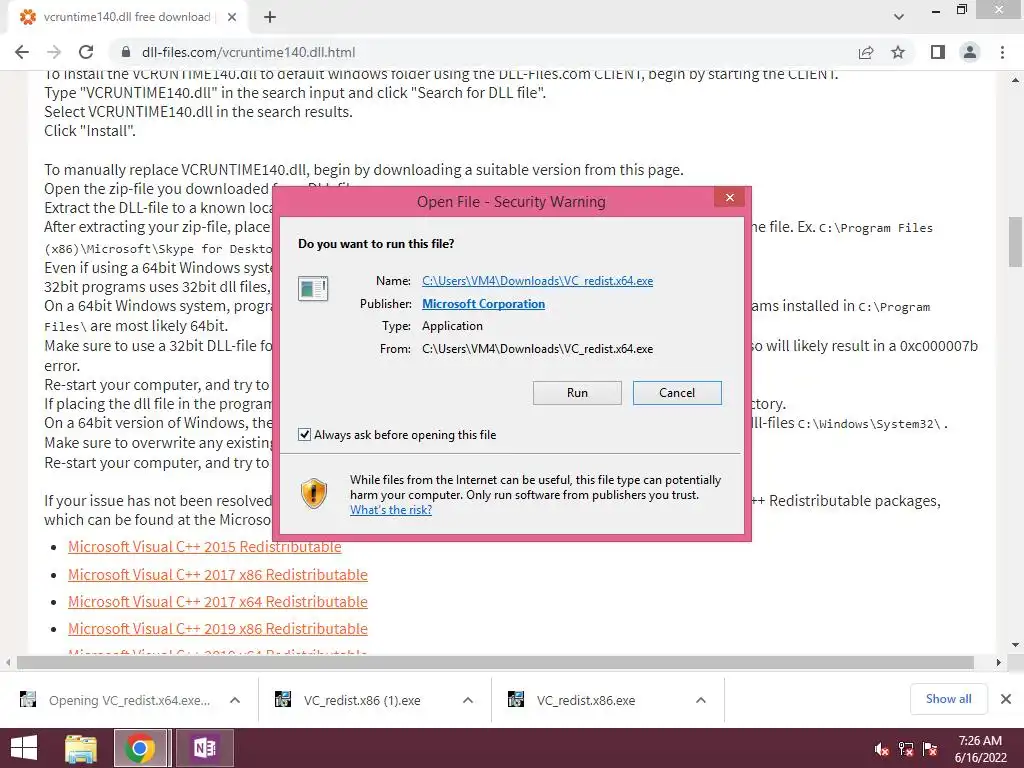
Task: Click the address bar URL
Action: click(x=248, y=52)
